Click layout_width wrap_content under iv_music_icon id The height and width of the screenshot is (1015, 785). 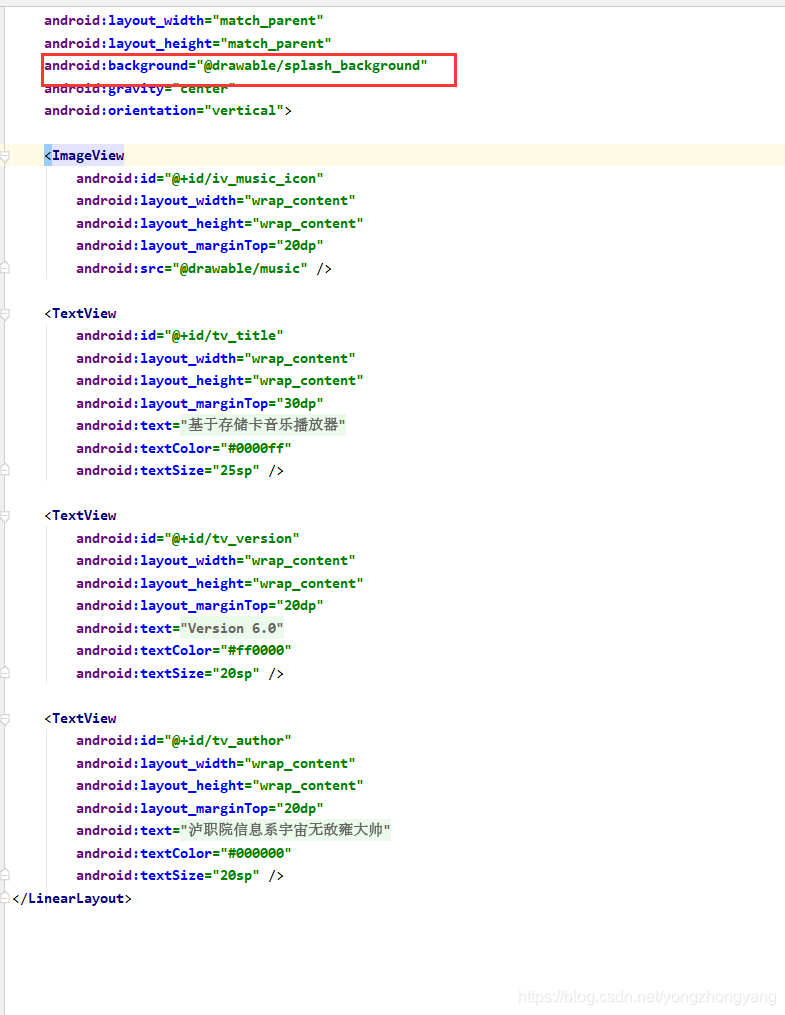click(216, 201)
